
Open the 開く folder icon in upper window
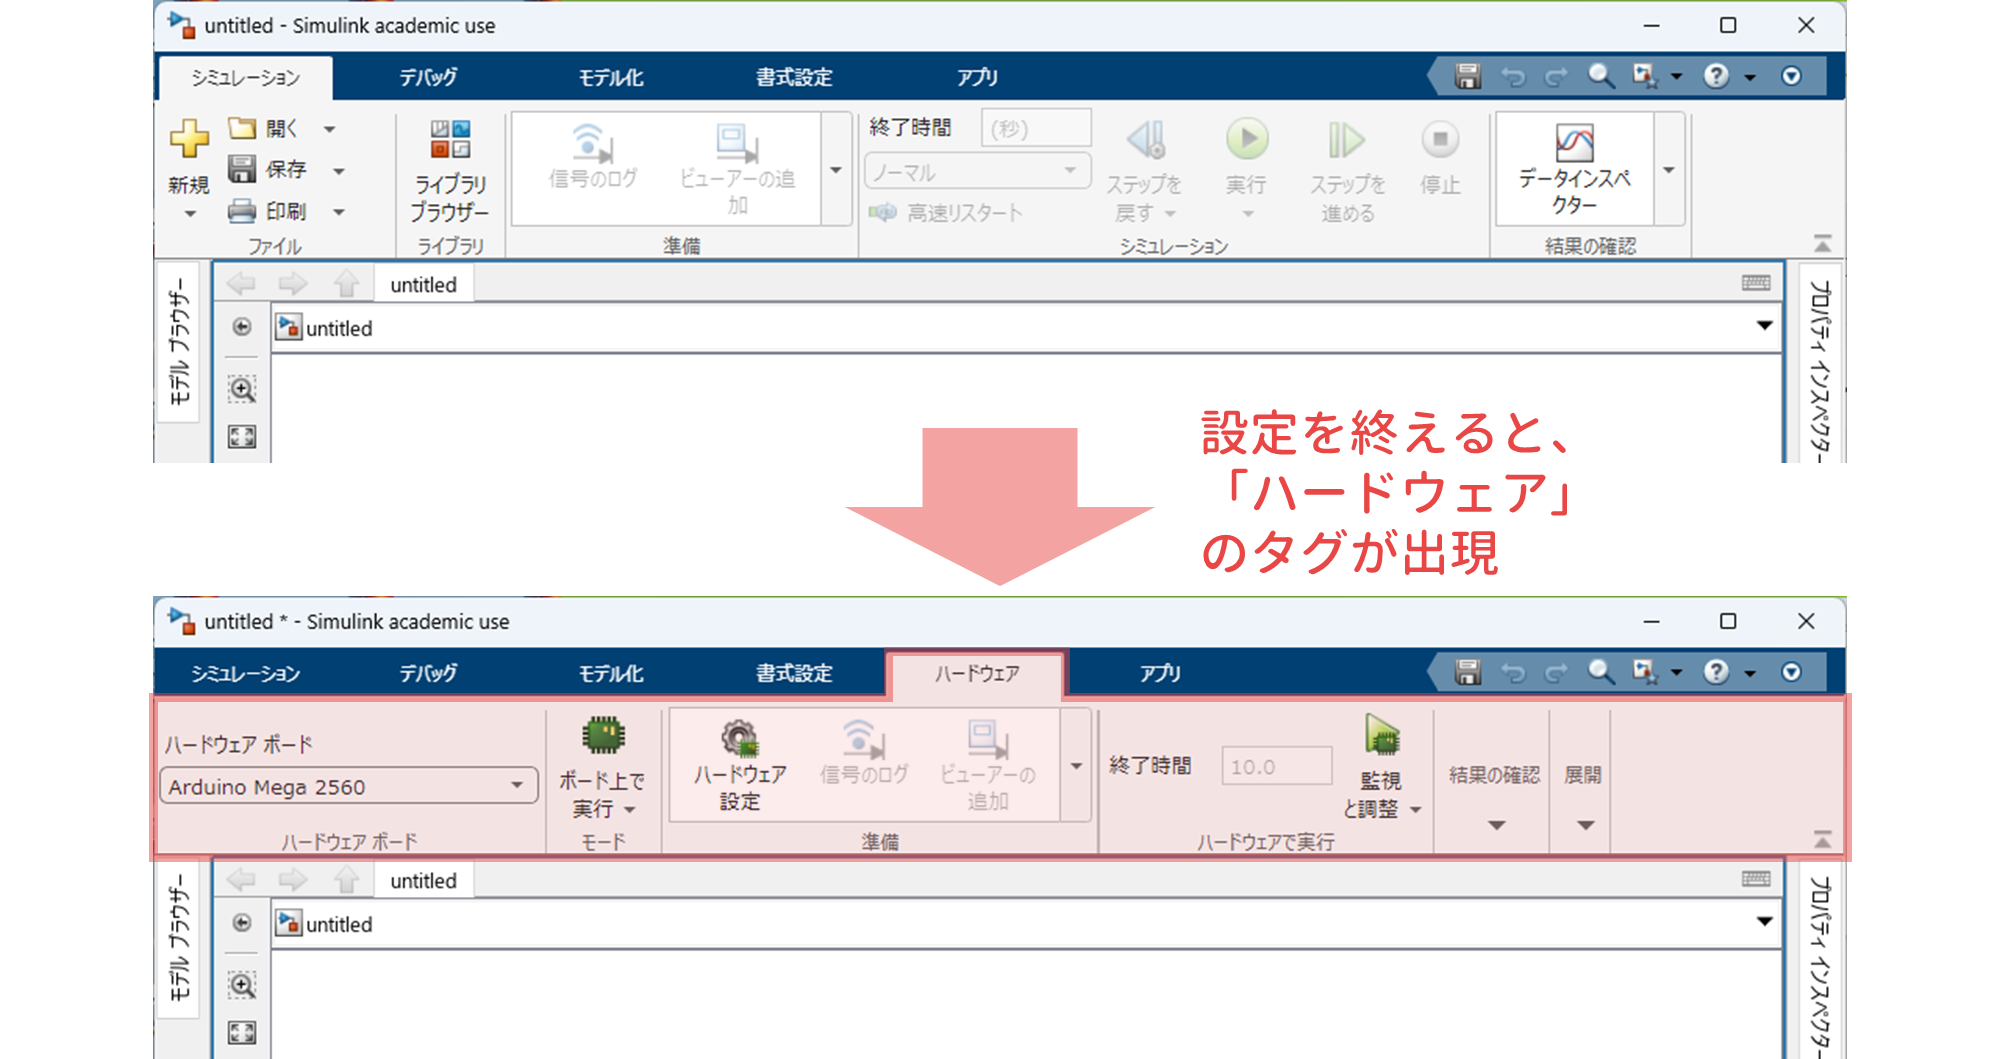point(242,128)
